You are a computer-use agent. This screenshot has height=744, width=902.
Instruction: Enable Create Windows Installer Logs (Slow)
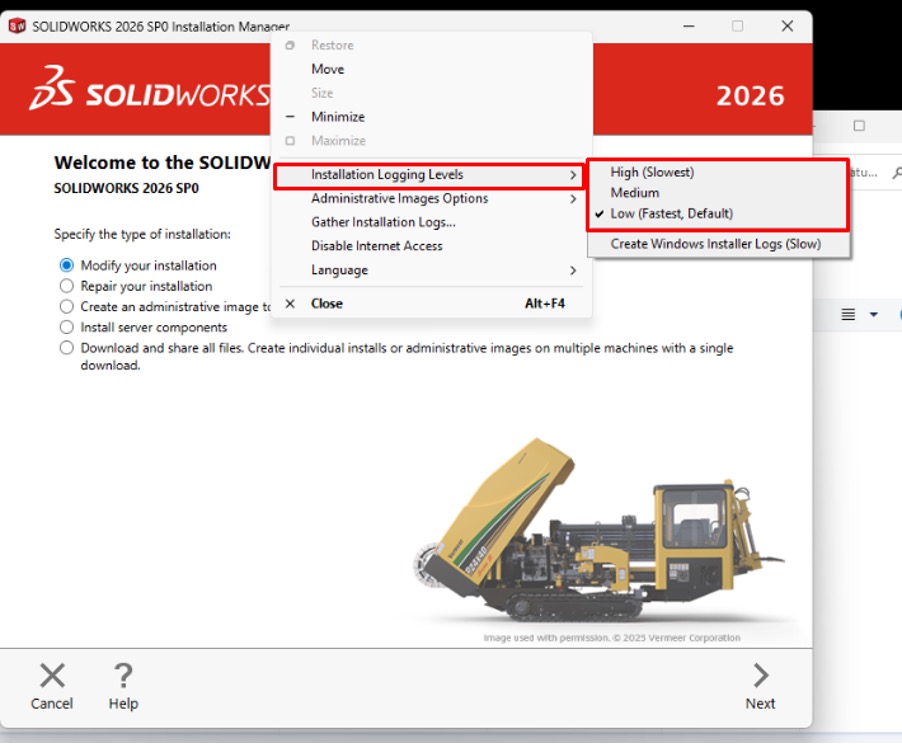pos(716,244)
